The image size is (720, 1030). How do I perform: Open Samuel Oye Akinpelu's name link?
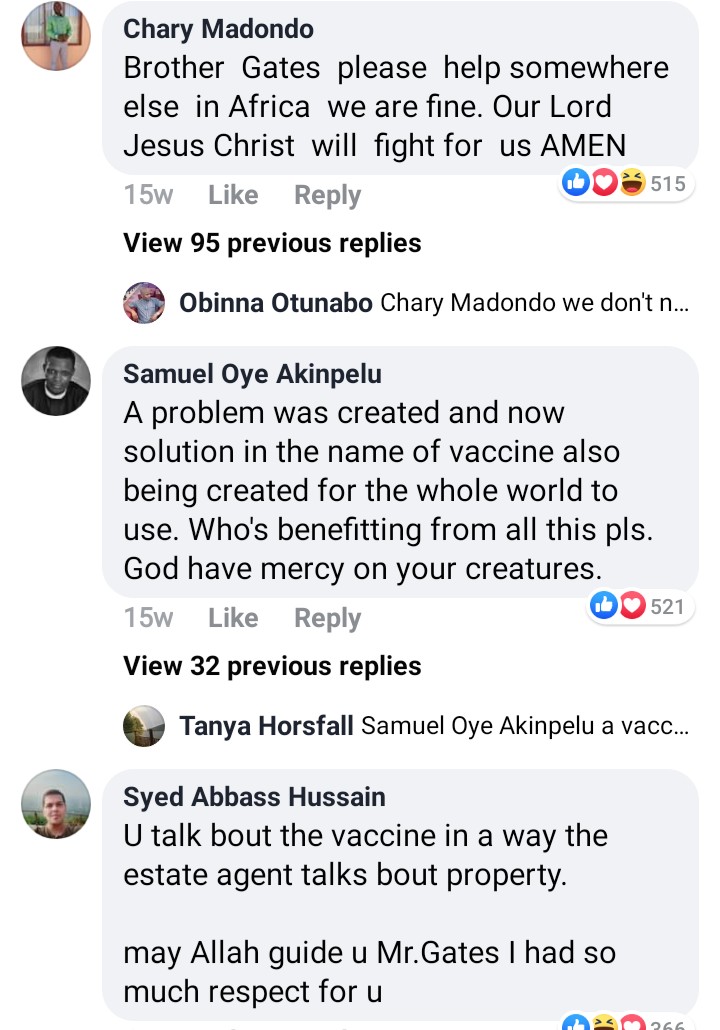pyautogui.click(x=252, y=374)
